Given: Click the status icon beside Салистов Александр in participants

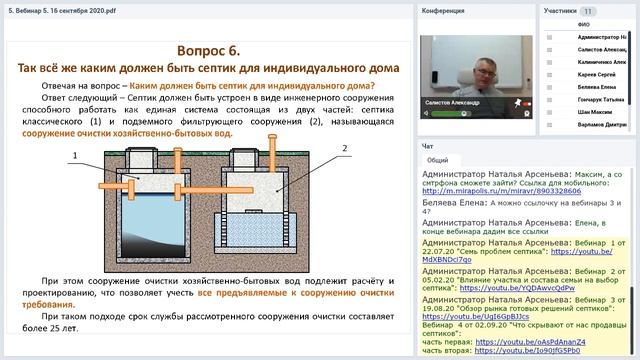Looking at the screenshot, I should tap(549, 50).
